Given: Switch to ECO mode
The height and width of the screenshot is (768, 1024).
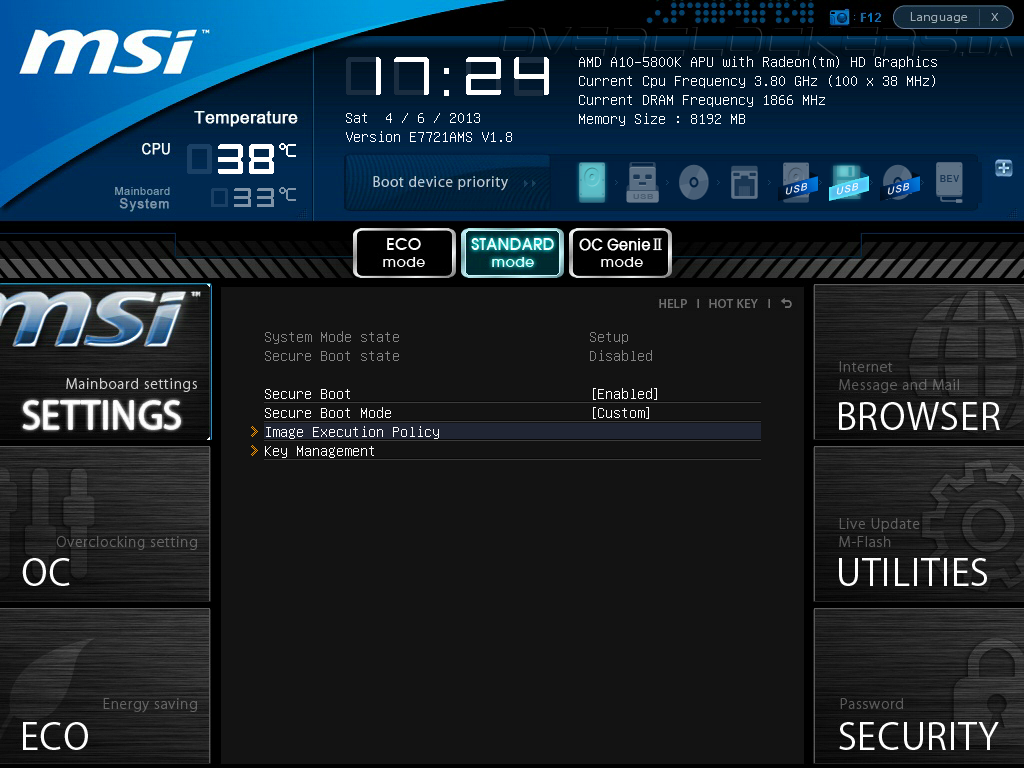Looking at the screenshot, I should [404, 253].
